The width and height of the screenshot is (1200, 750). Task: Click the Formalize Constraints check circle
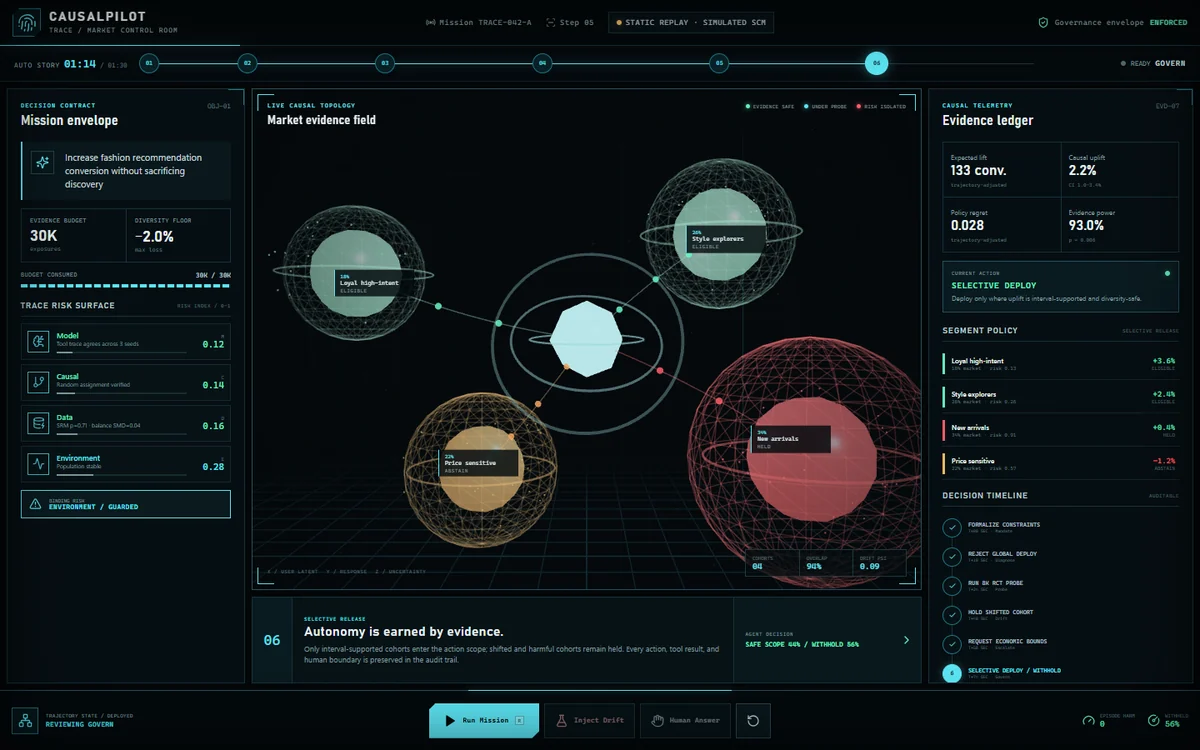click(x=952, y=526)
